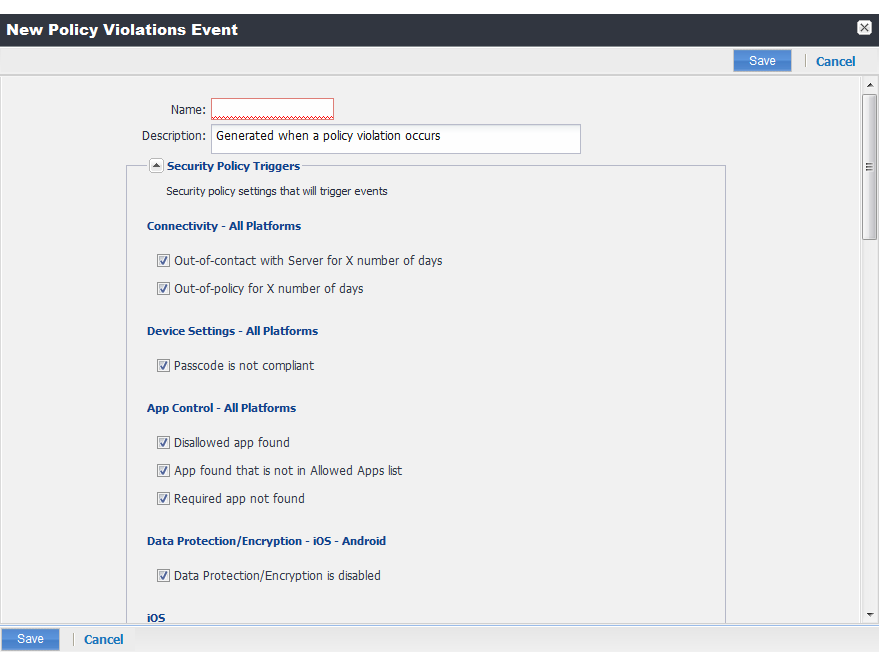This screenshot has width=879, height=661.
Task: Disable "Passcode is not compliant" trigger
Action: point(163,365)
